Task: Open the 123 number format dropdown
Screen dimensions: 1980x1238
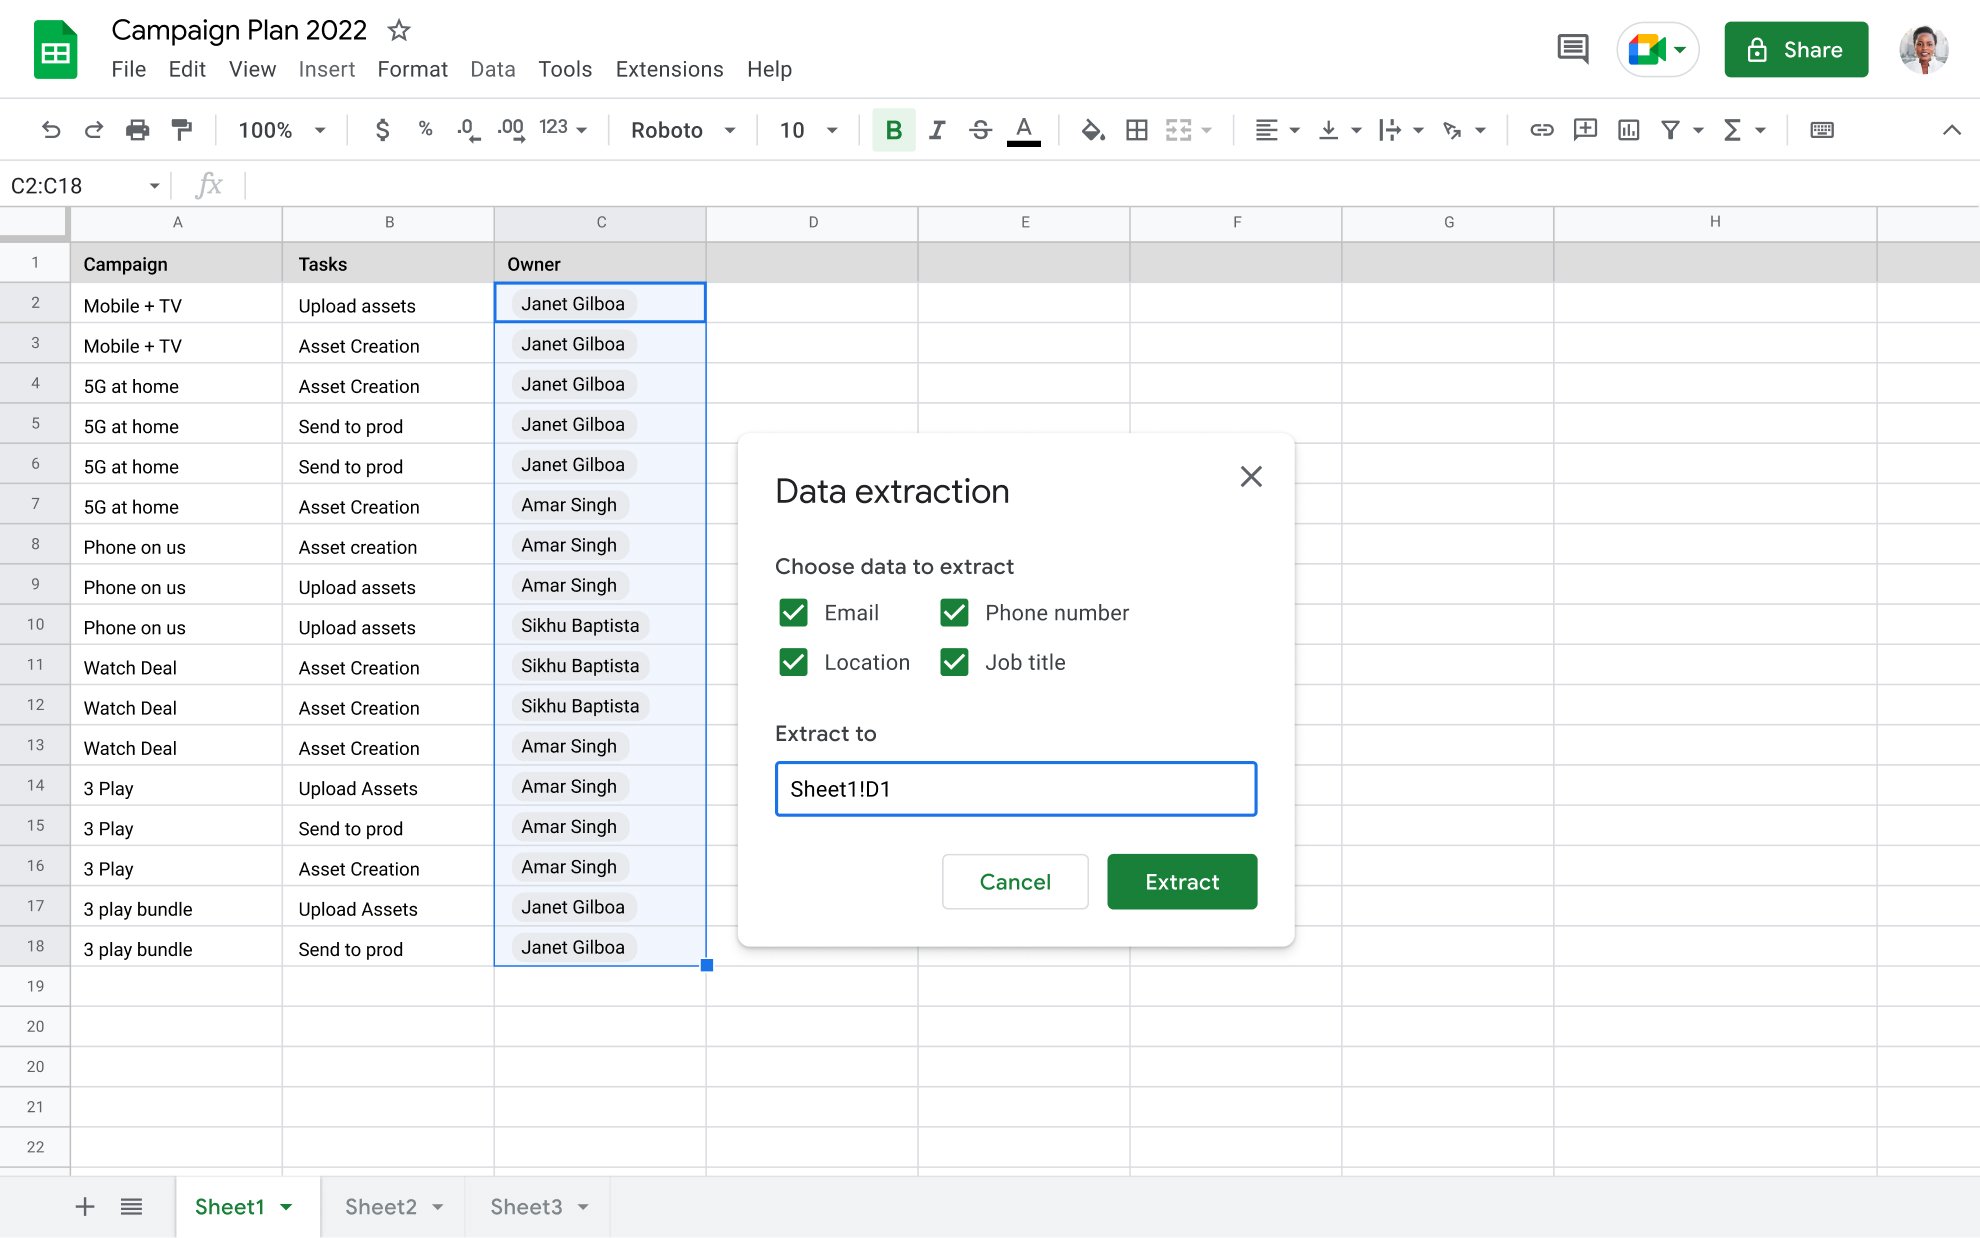Action: click(x=563, y=128)
